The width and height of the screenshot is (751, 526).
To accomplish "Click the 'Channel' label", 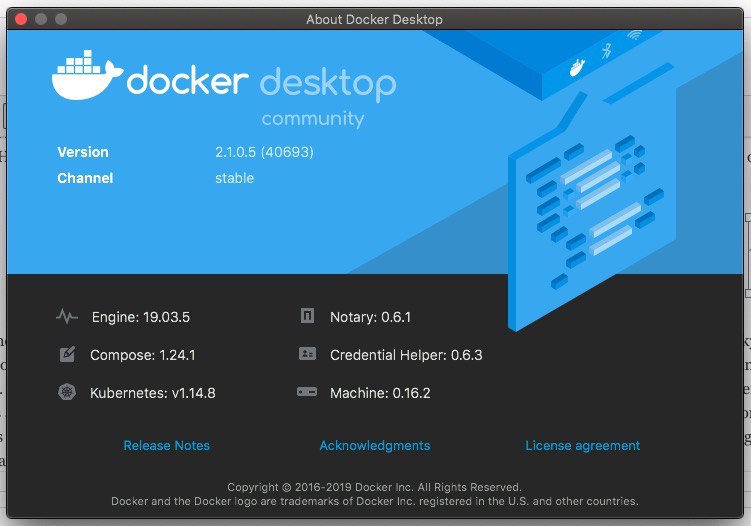I will (x=85, y=178).
